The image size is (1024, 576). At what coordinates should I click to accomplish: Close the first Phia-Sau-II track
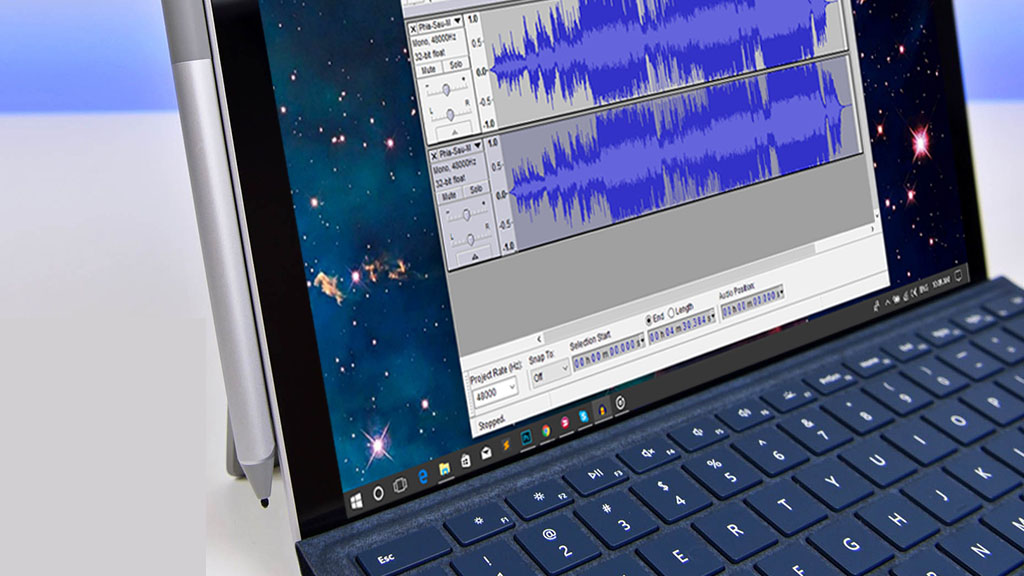[x=413, y=29]
